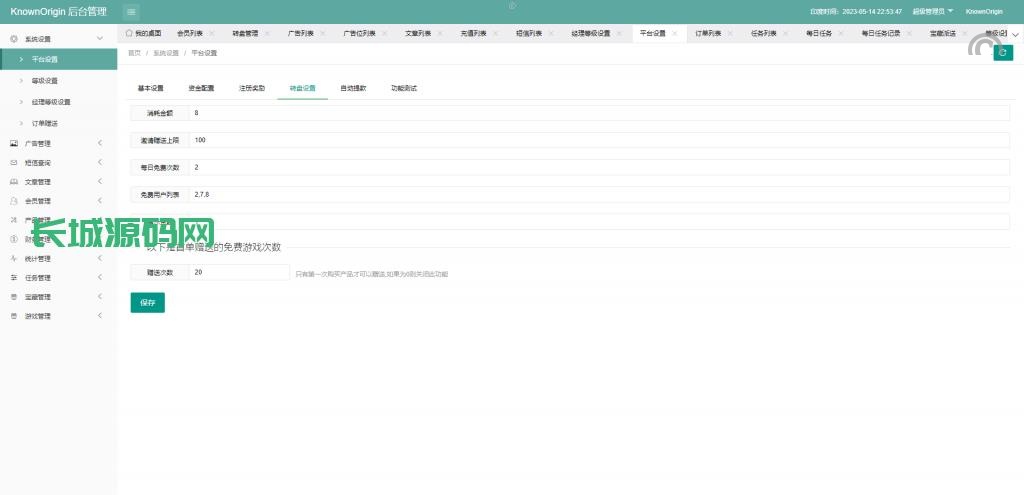This screenshot has width=1024, height=495.
Task: Click the 文章管理 book icon in sidebar
Action: point(14,182)
